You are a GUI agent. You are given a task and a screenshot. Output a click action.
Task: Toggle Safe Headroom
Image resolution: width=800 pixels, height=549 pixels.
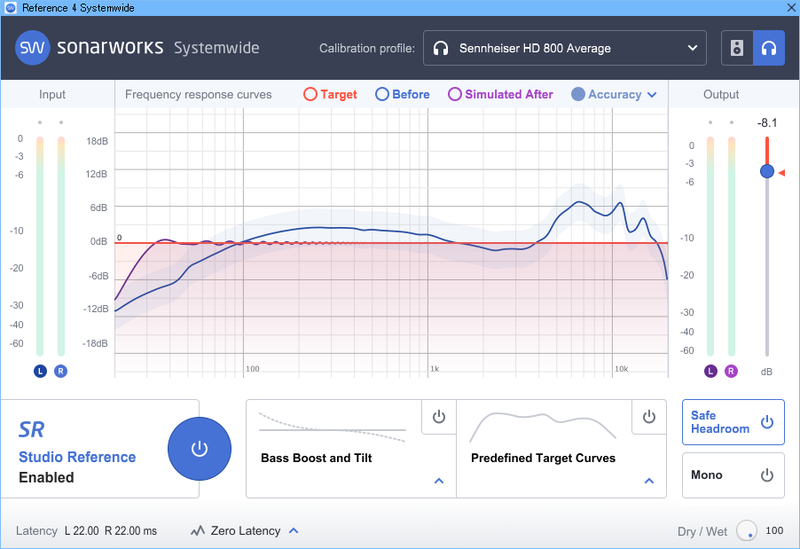tap(733, 422)
